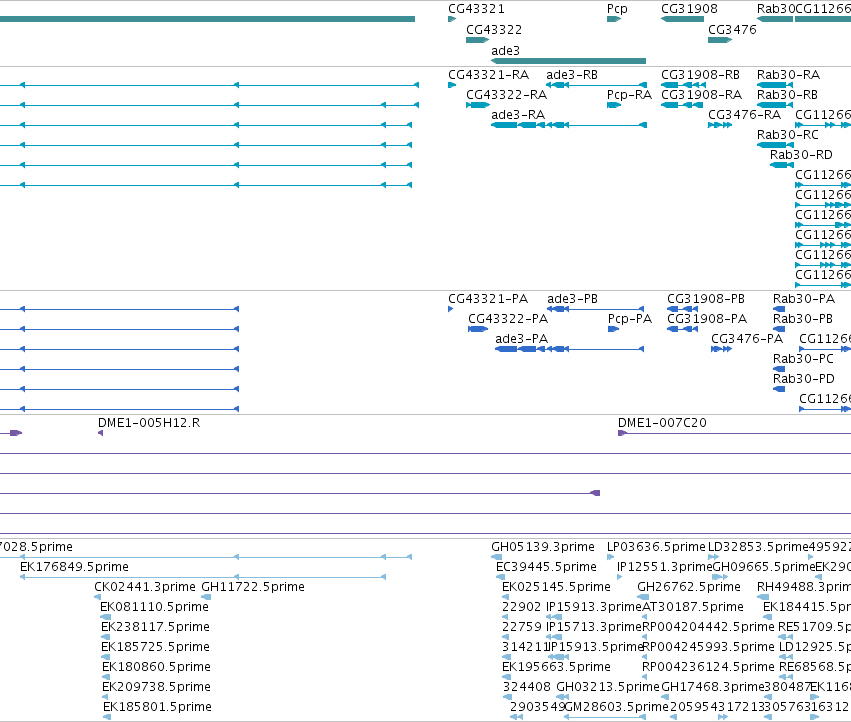
Task: Click the EK176849.5prime EST label
Action: coord(74,567)
